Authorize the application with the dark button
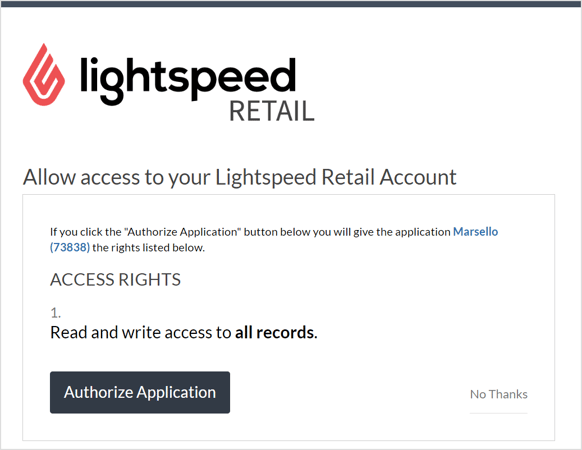Viewport: 582px width, 450px height. [140, 392]
